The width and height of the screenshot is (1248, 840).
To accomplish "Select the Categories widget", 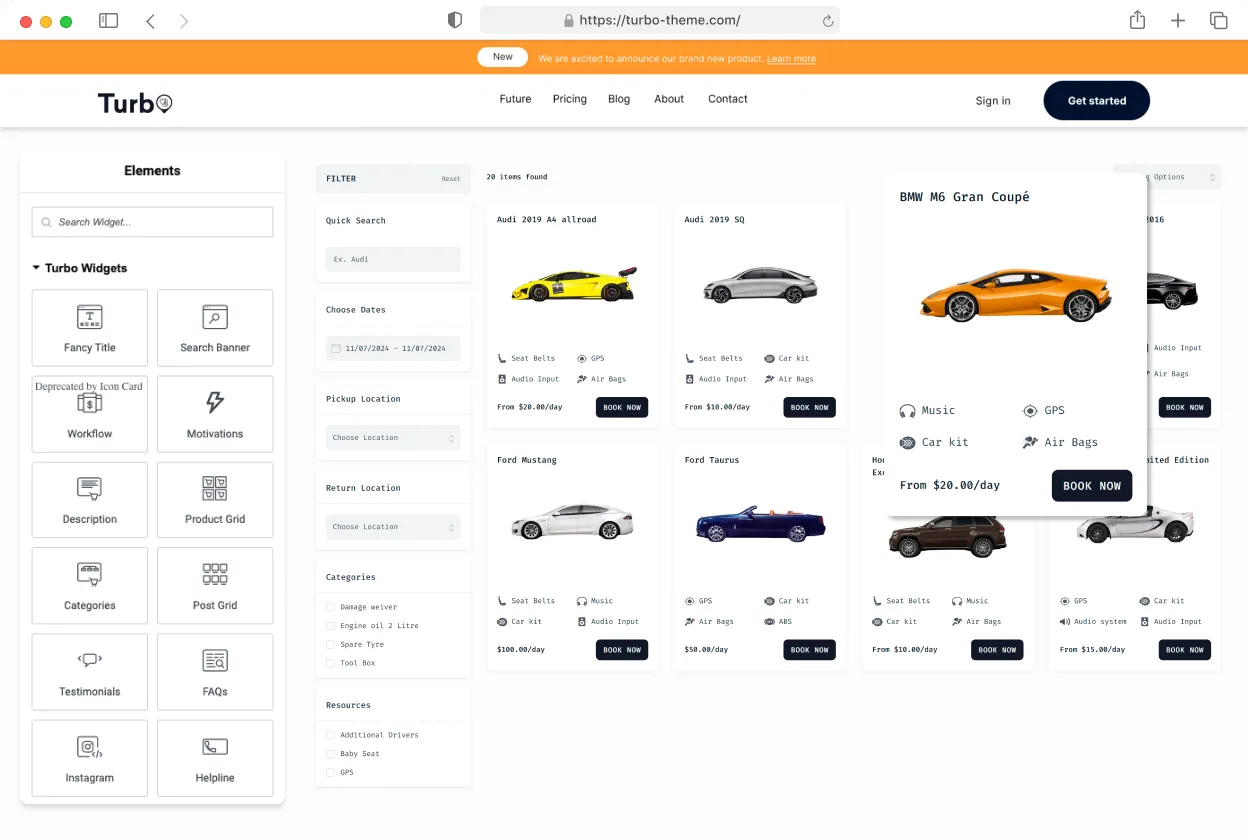I will (90, 586).
